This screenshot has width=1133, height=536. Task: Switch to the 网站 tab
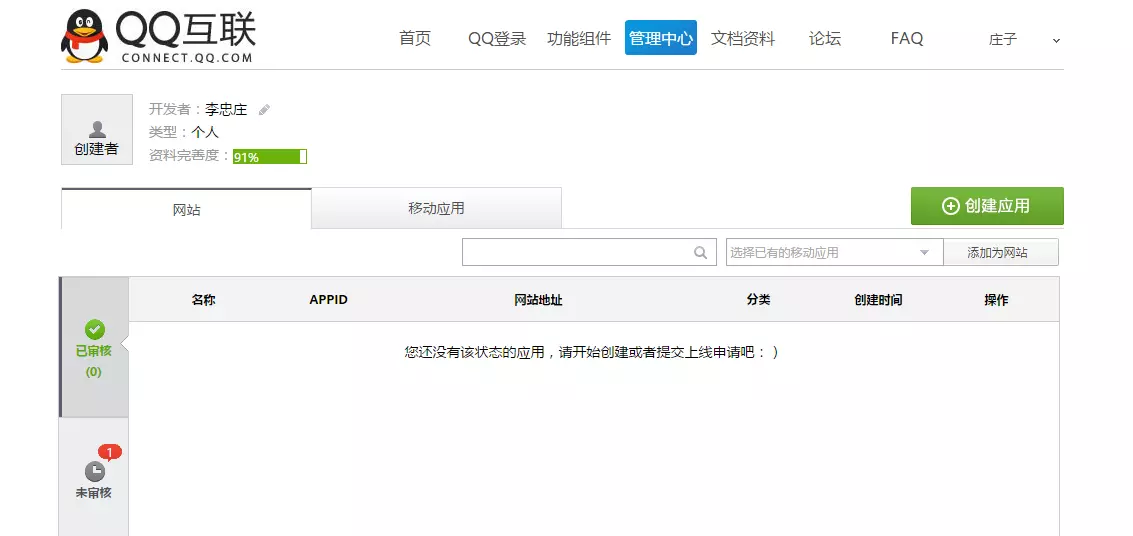coord(186,209)
